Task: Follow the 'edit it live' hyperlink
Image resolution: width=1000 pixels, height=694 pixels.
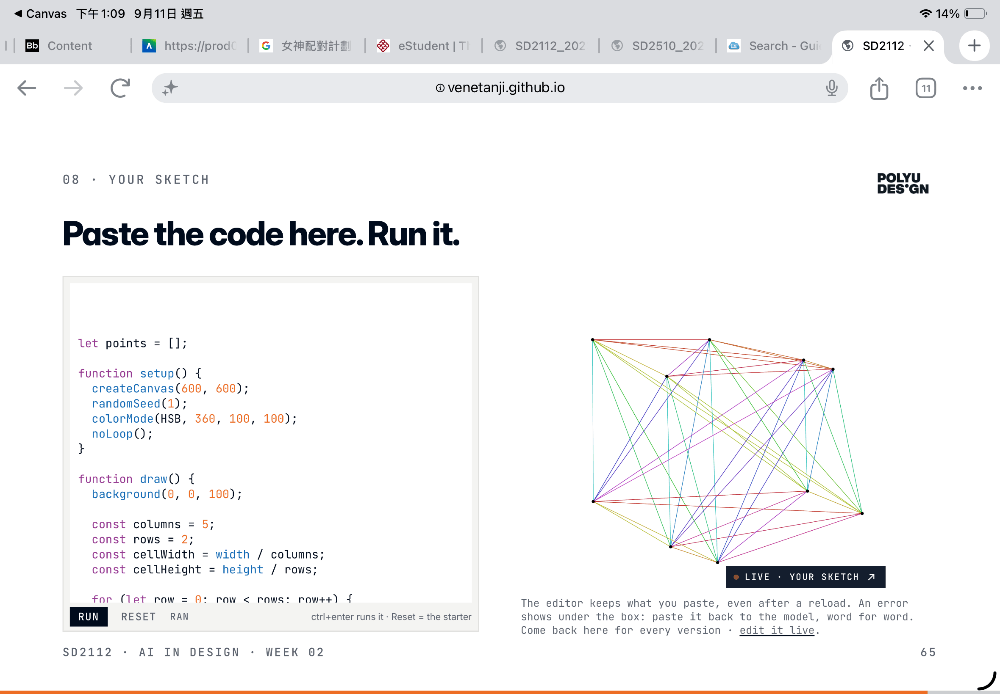Action: pyautogui.click(x=777, y=630)
